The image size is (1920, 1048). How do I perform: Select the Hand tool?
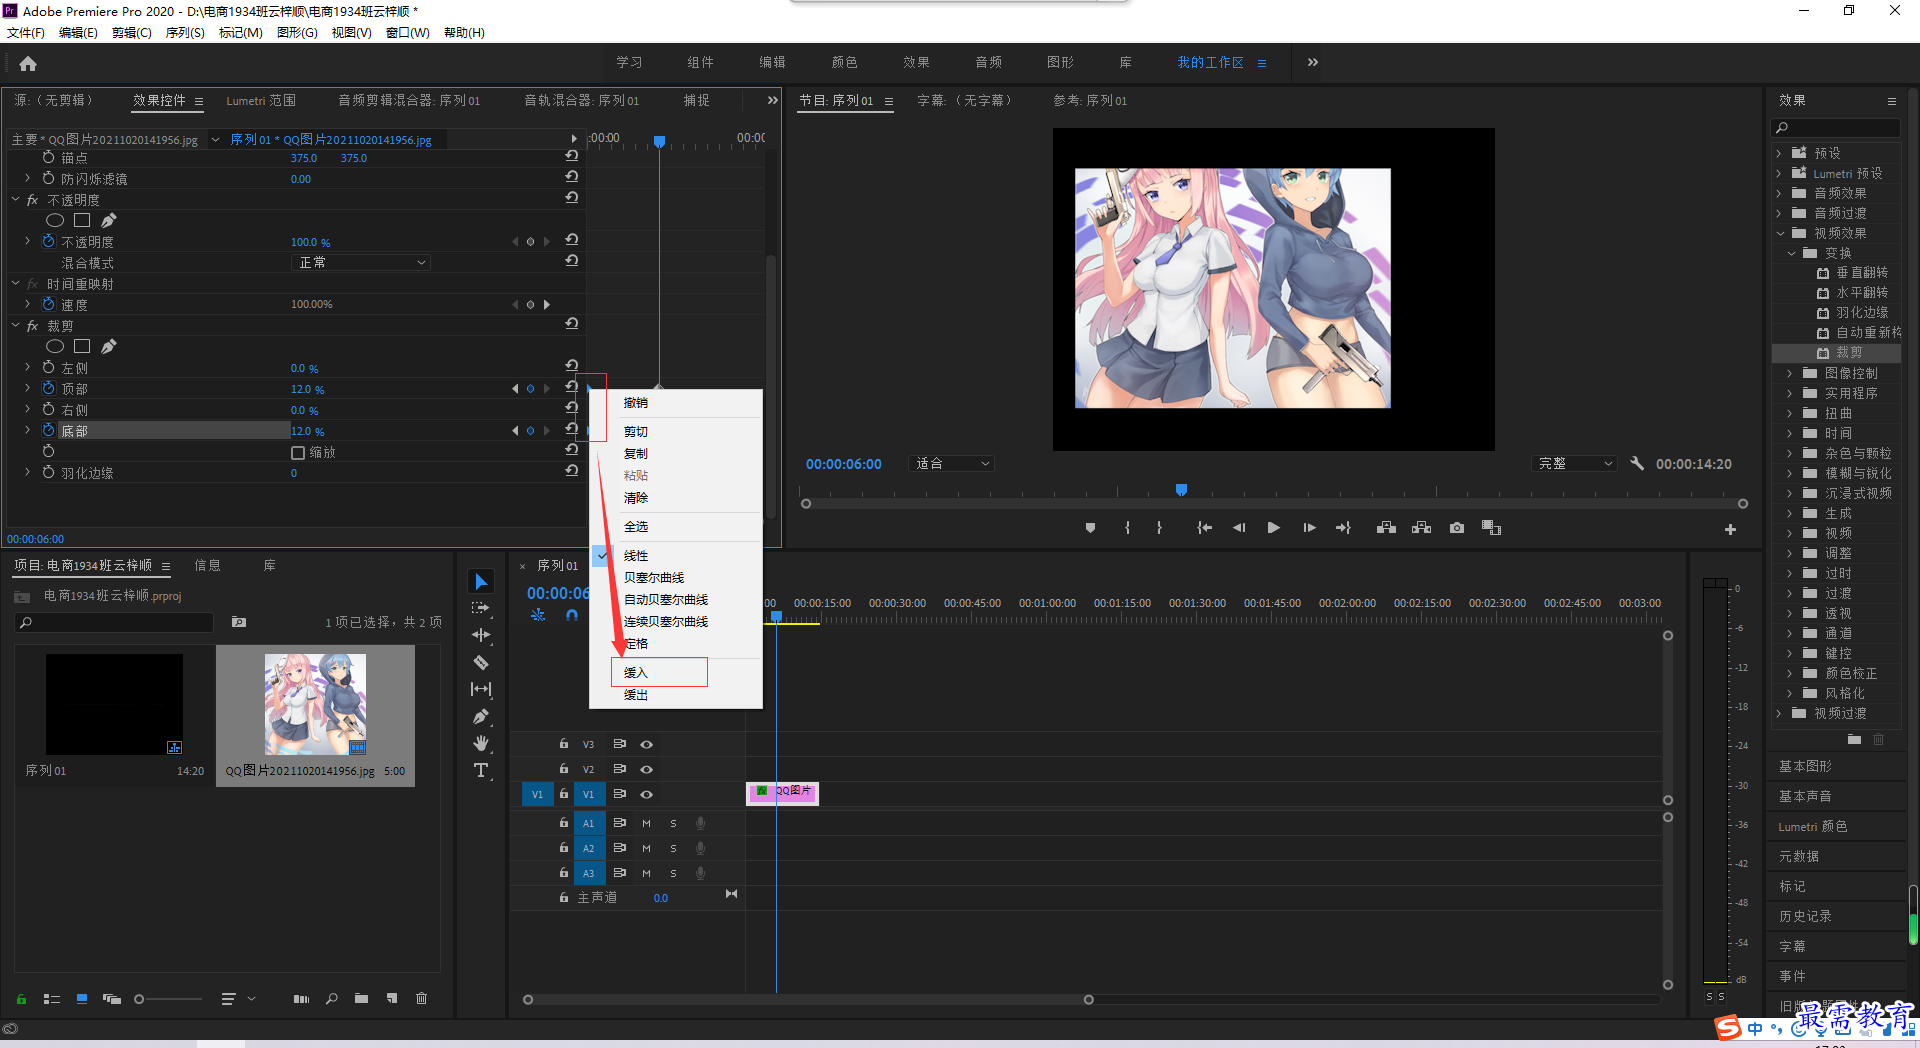pos(481,743)
